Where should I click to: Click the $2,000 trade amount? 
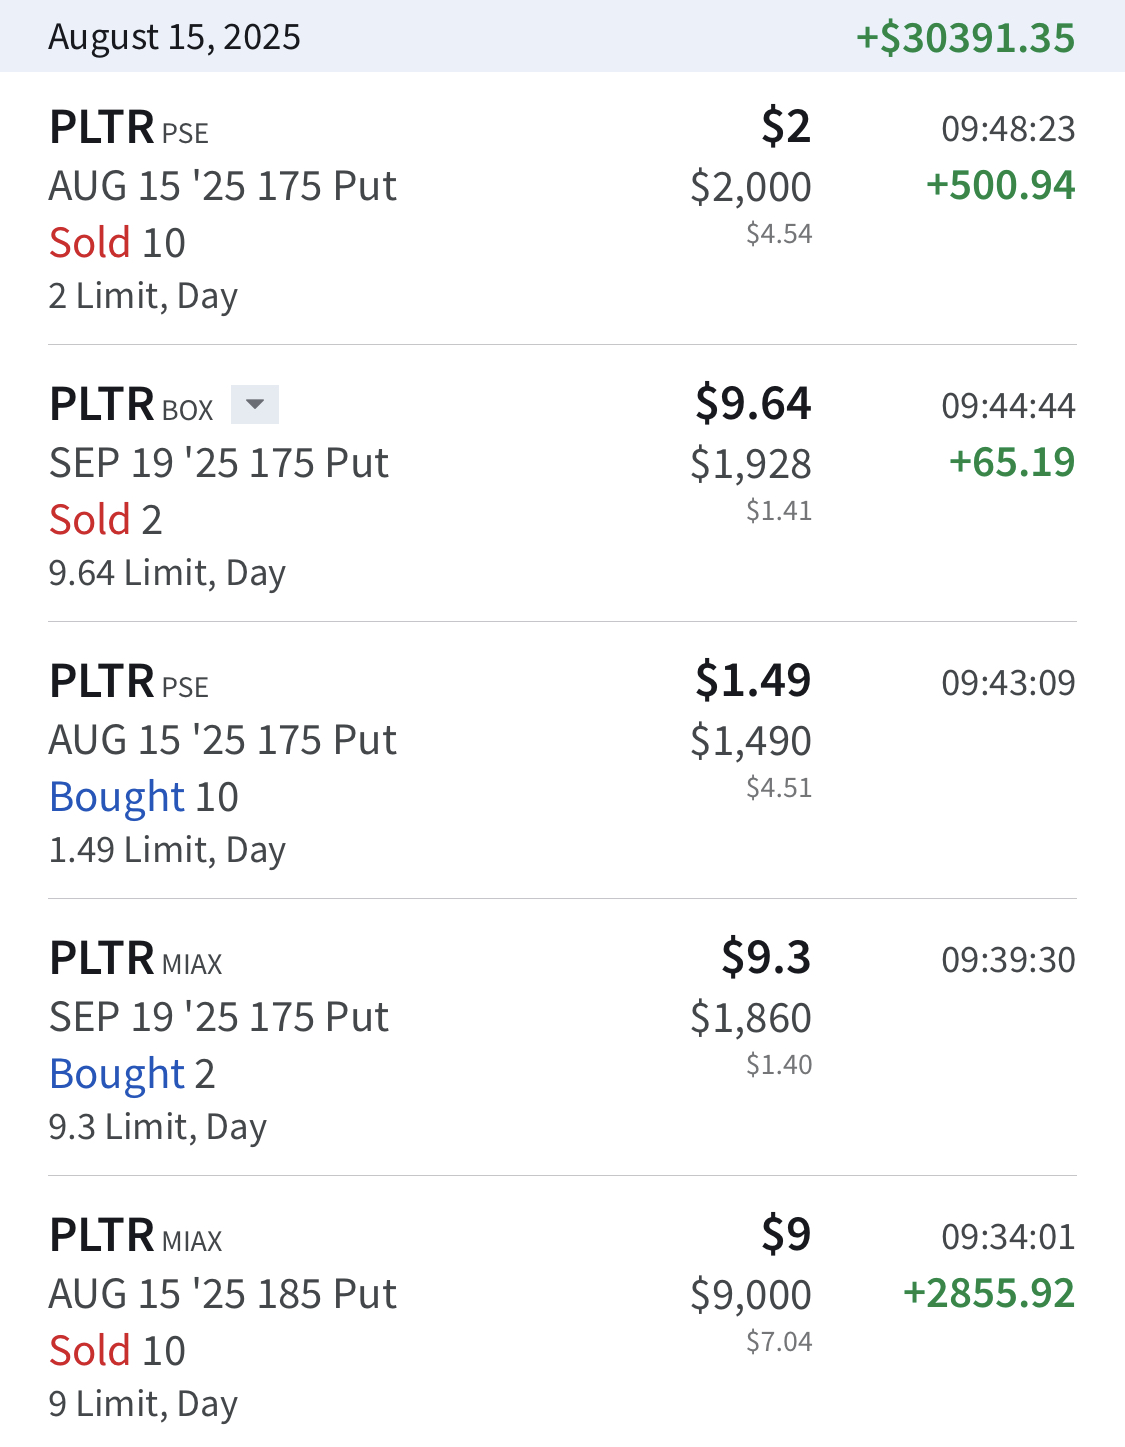click(751, 187)
